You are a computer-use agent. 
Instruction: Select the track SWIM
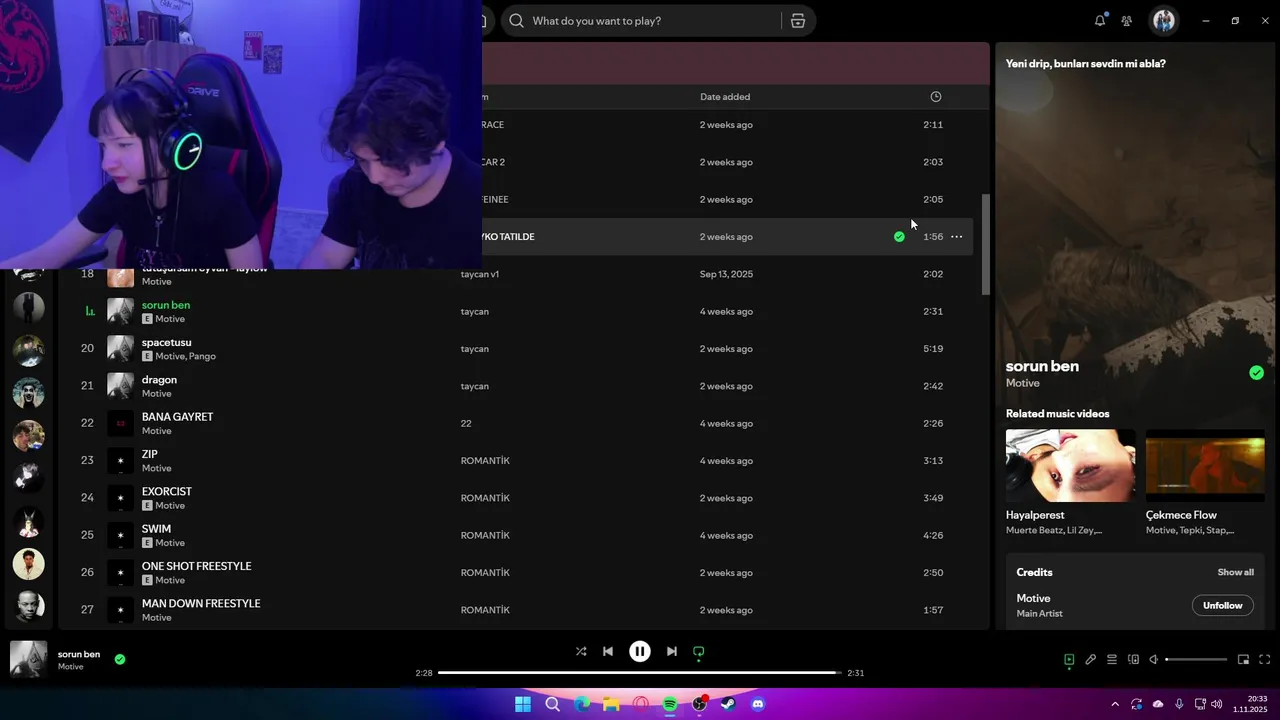156,529
